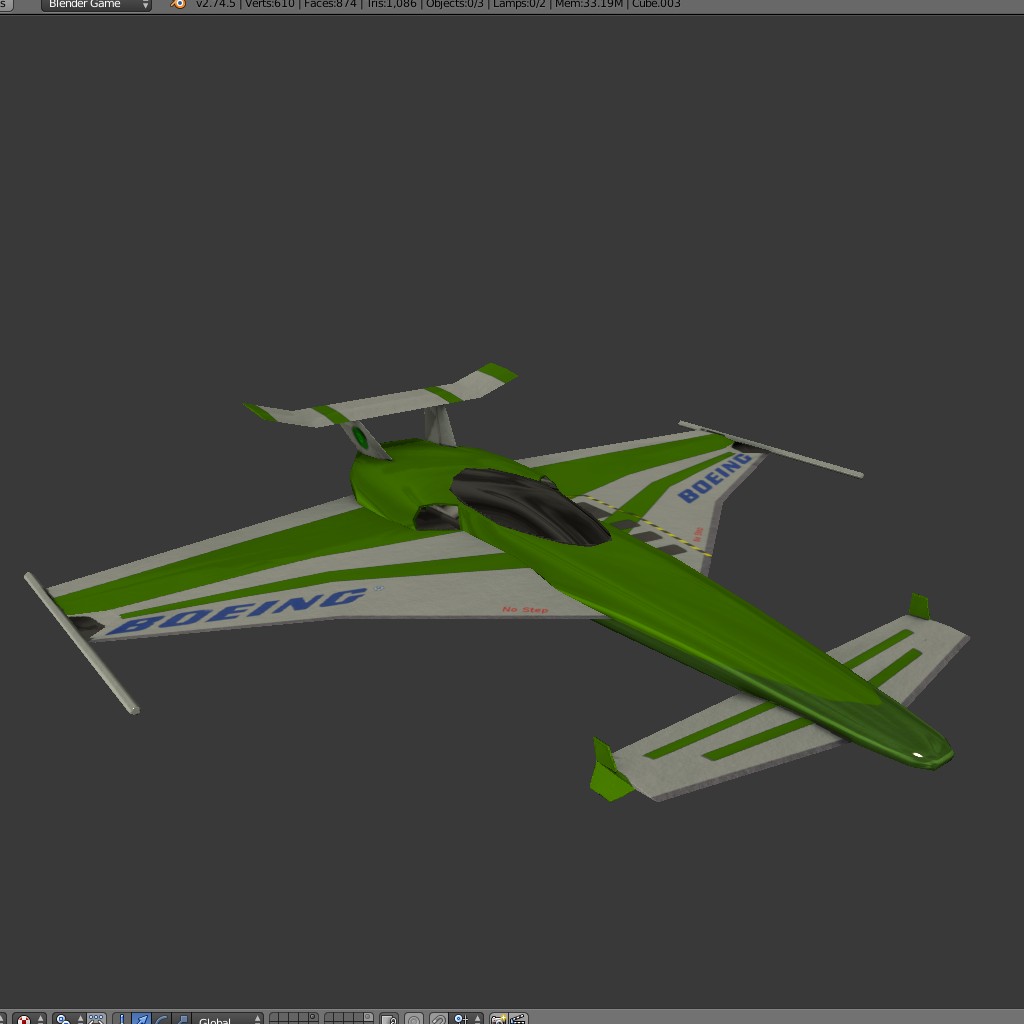The width and height of the screenshot is (1024, 1024).
Task: Open the Blender Game engine dropdown
Action: (95, 5)
